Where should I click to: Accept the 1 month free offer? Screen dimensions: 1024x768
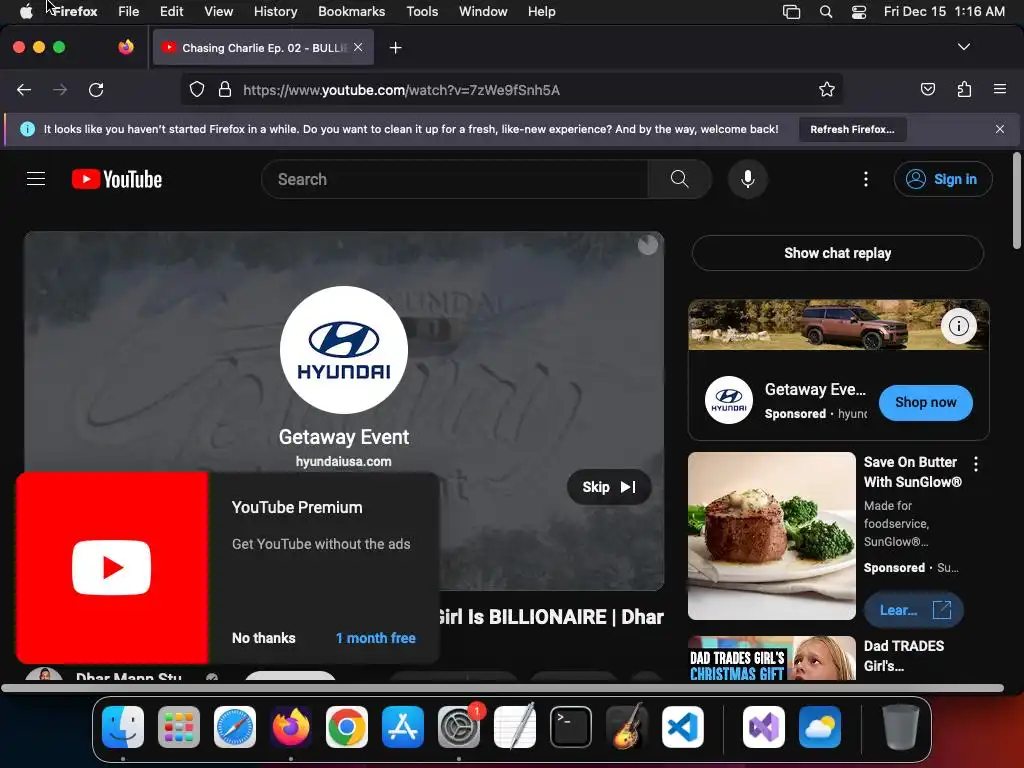(376, 638)
